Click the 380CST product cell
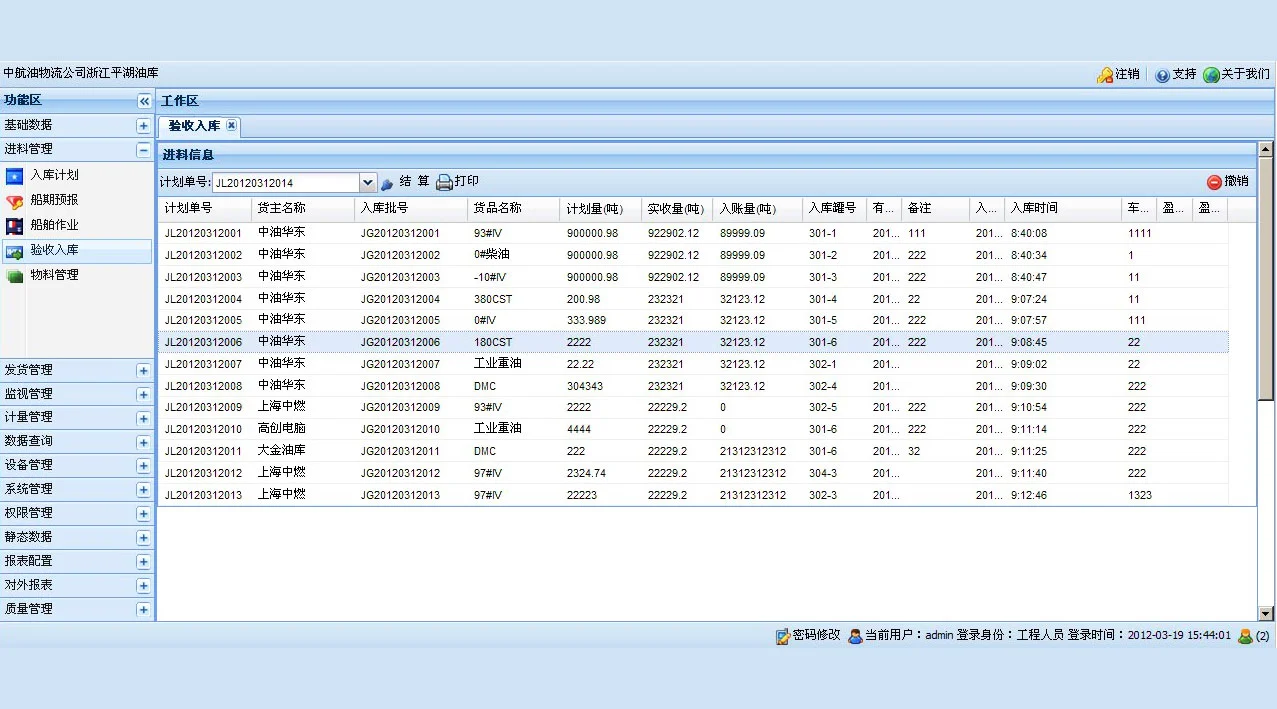This screenshot has height=709, width=1277. (x=493, y=299)
